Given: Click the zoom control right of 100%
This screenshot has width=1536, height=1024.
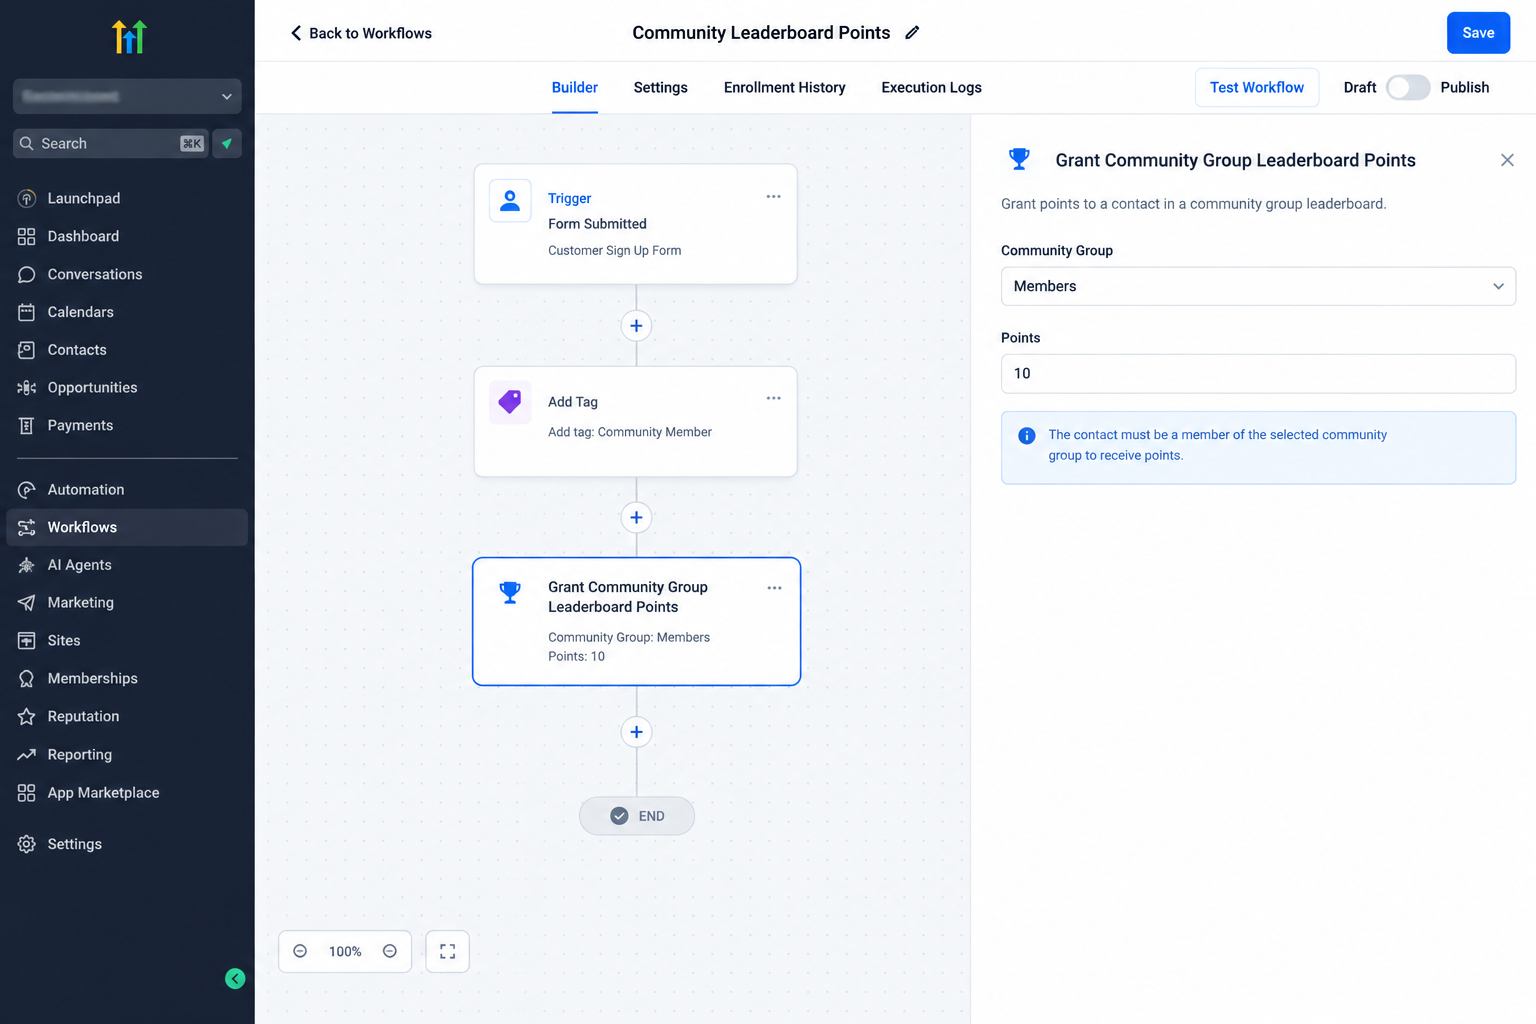Looking at the screenshot, I should [390, 951].
